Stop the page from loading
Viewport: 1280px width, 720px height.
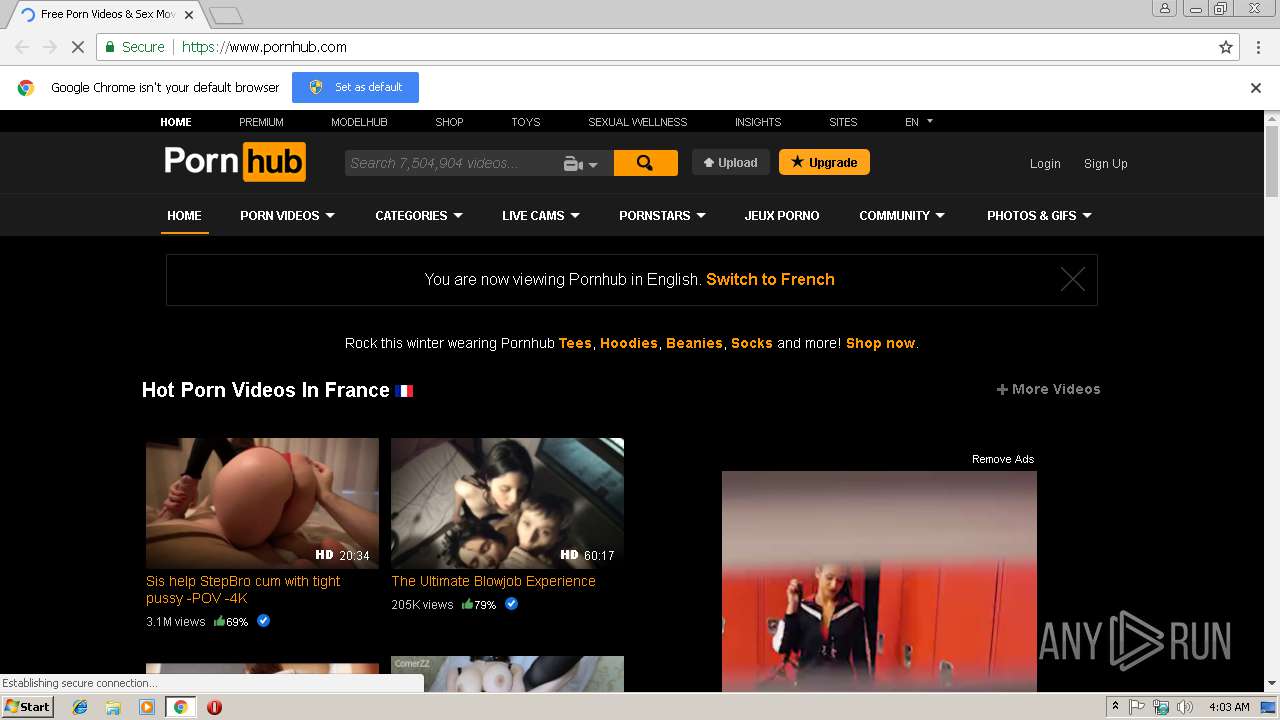click(x=78, y=47)
